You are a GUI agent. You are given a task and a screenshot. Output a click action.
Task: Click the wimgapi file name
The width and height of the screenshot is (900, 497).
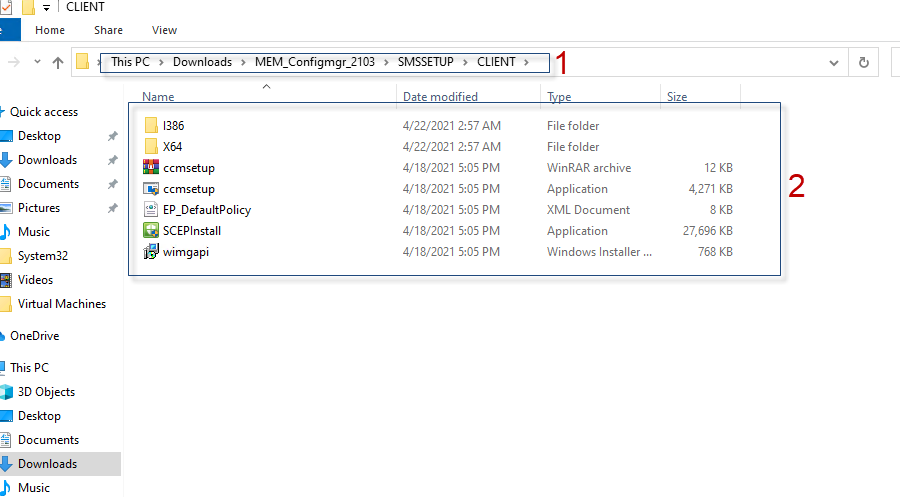coord(186,252)
